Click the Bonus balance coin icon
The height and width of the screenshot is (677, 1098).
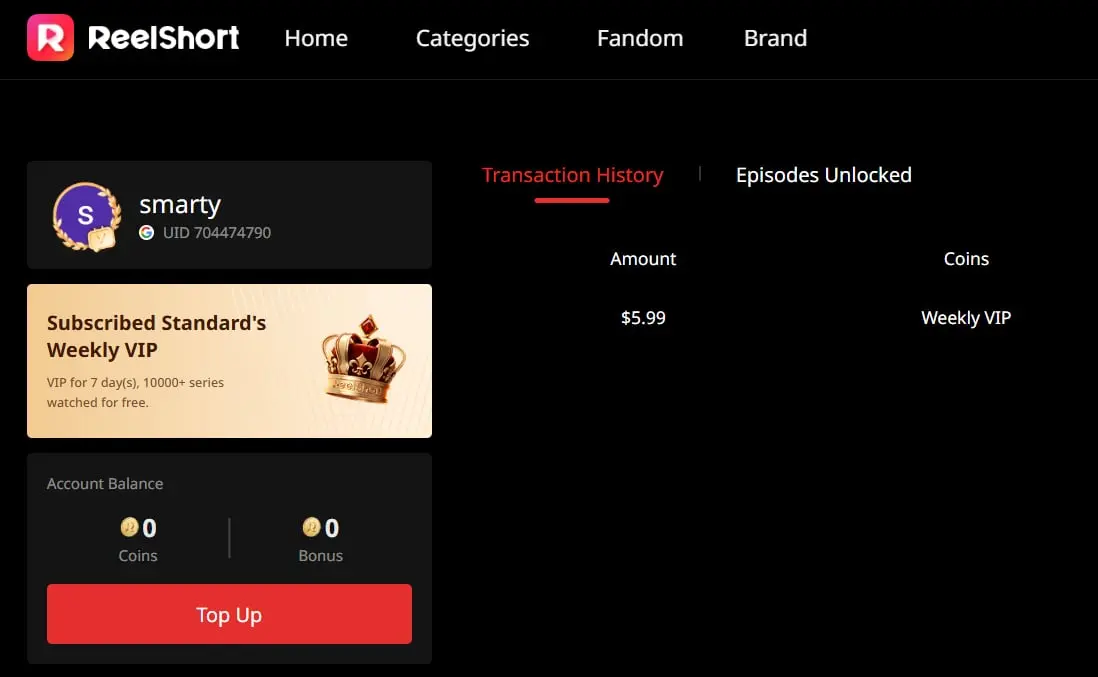[312, 526]
